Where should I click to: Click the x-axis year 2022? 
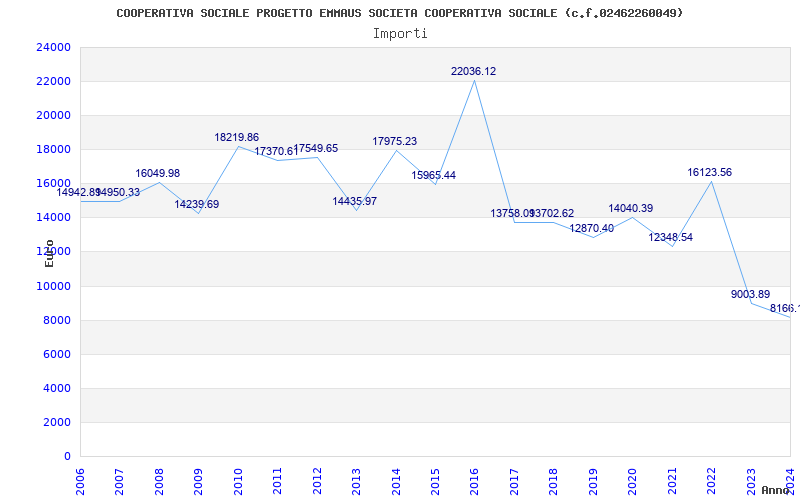click(711, 481)
